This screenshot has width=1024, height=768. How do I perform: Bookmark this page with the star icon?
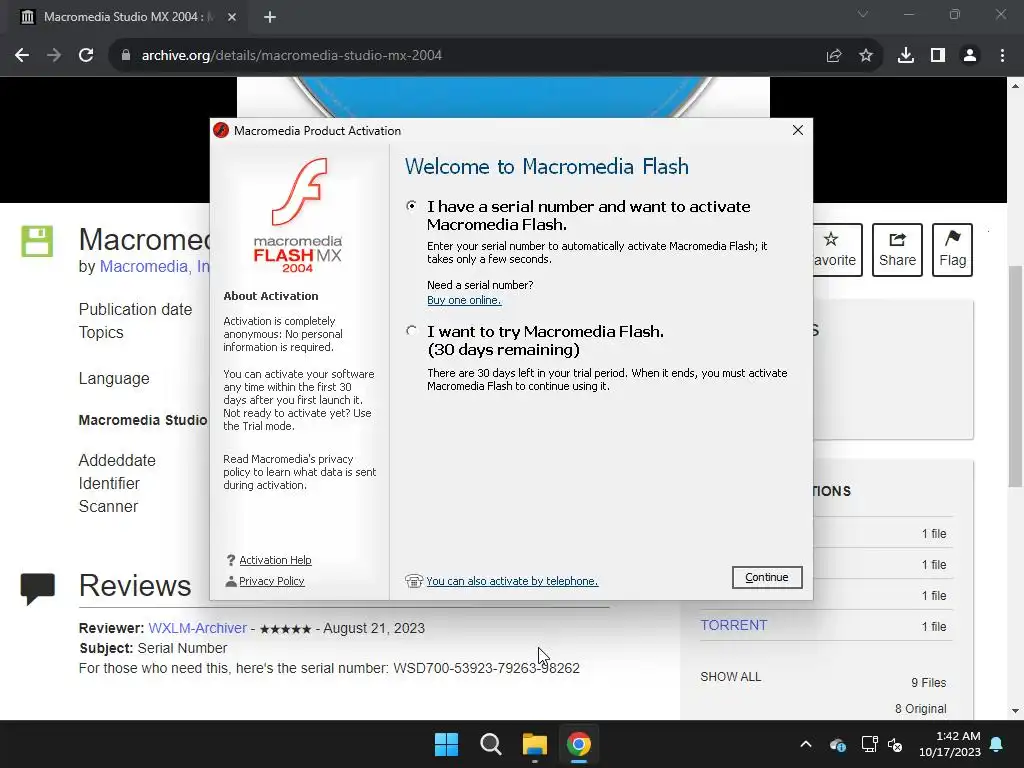tap(866, 56)
